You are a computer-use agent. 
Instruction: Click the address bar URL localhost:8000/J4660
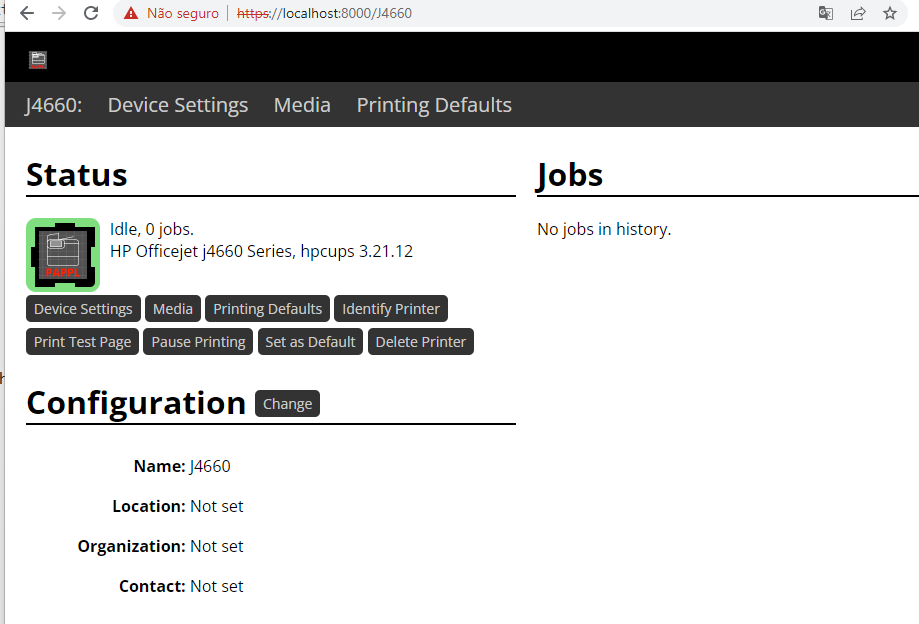[x=324, y=13]
